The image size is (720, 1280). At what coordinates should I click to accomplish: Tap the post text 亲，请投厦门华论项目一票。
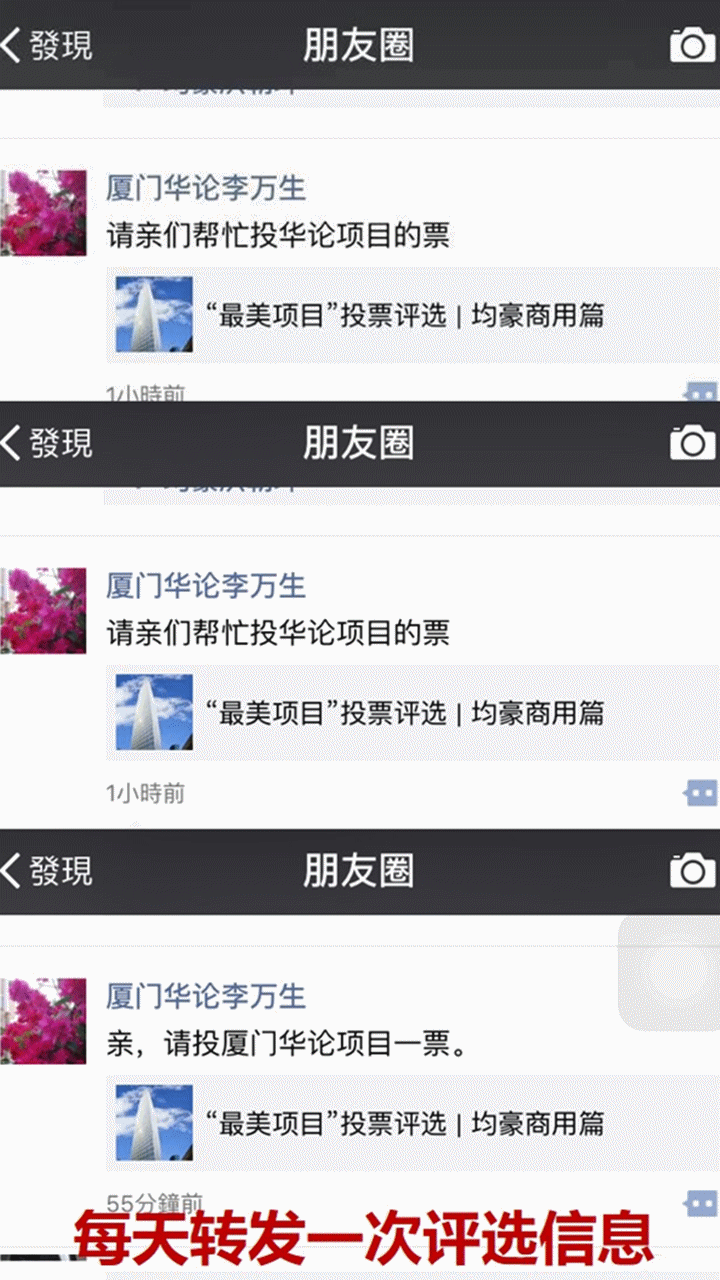tap(287, 1045)
